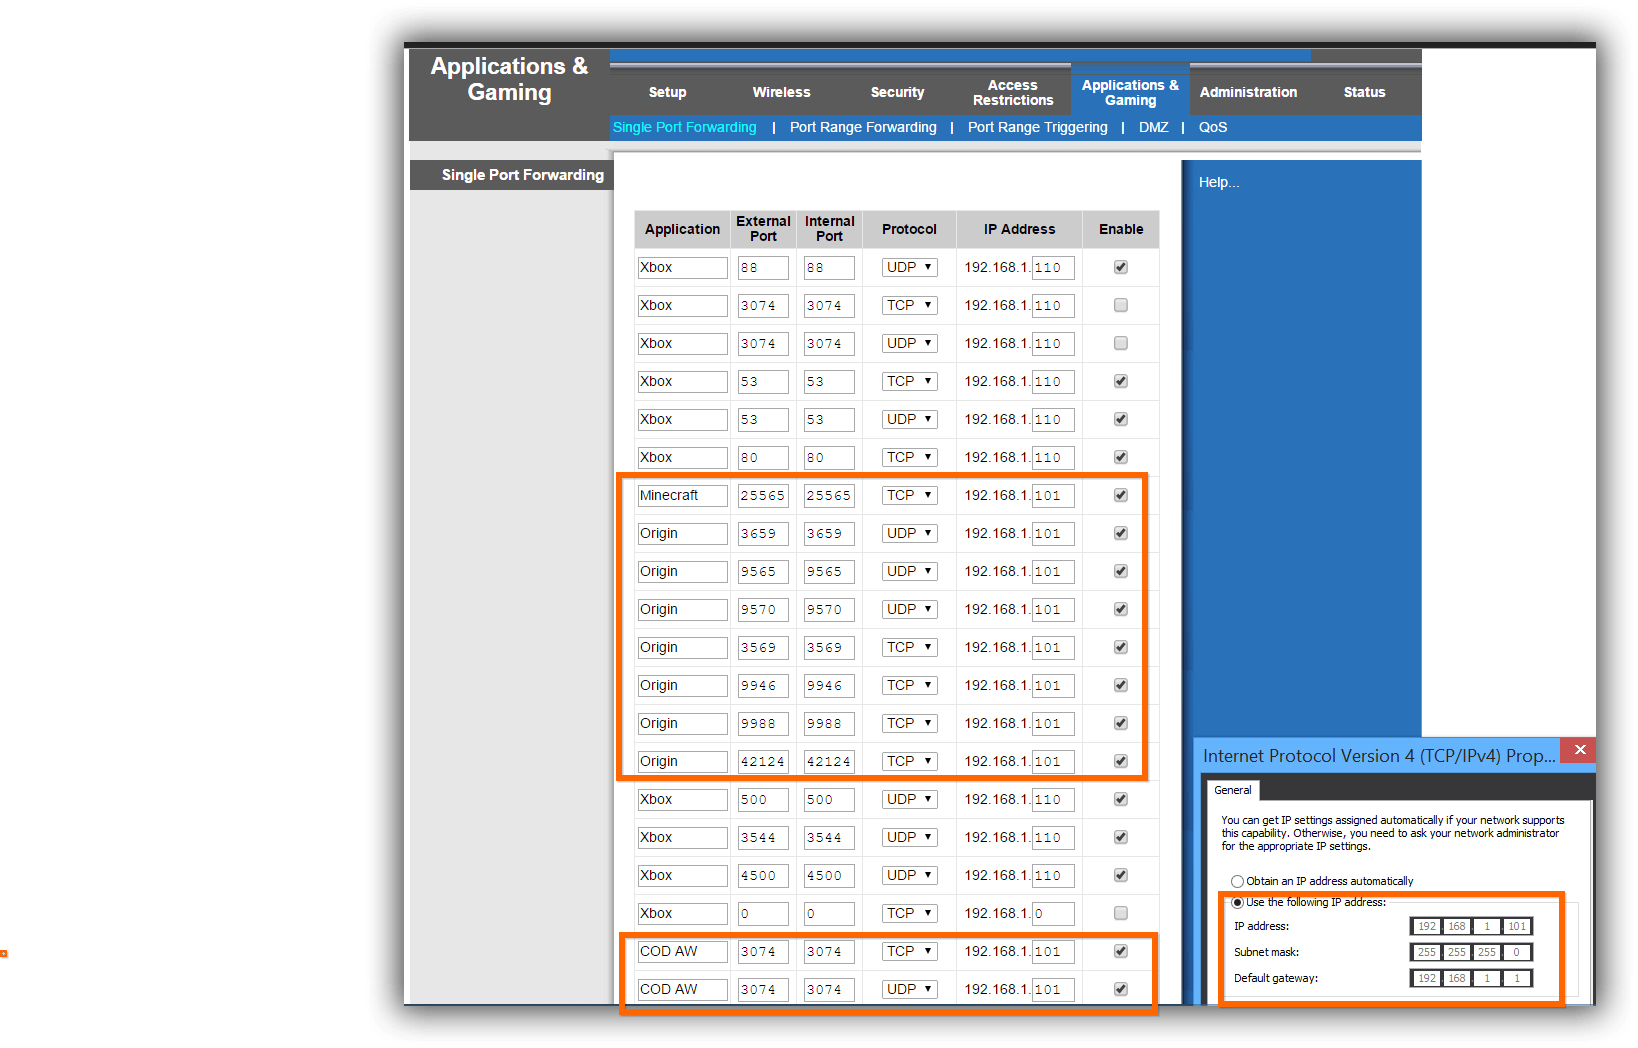Open the Security tab

897,92
